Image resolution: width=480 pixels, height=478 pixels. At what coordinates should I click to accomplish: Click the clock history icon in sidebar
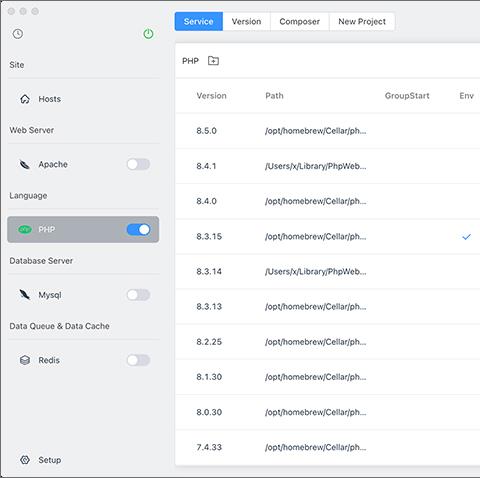point(18,34)
